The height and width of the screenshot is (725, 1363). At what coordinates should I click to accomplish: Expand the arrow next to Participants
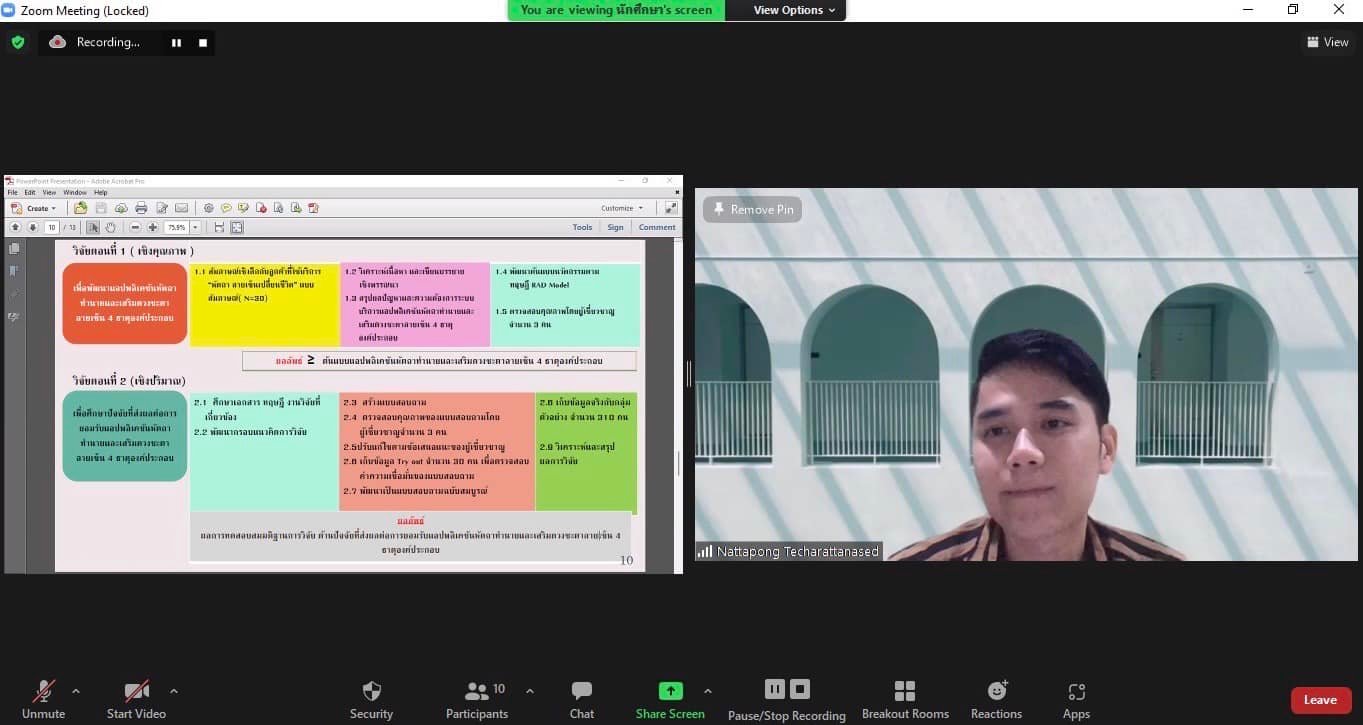(x=530, y=691)
